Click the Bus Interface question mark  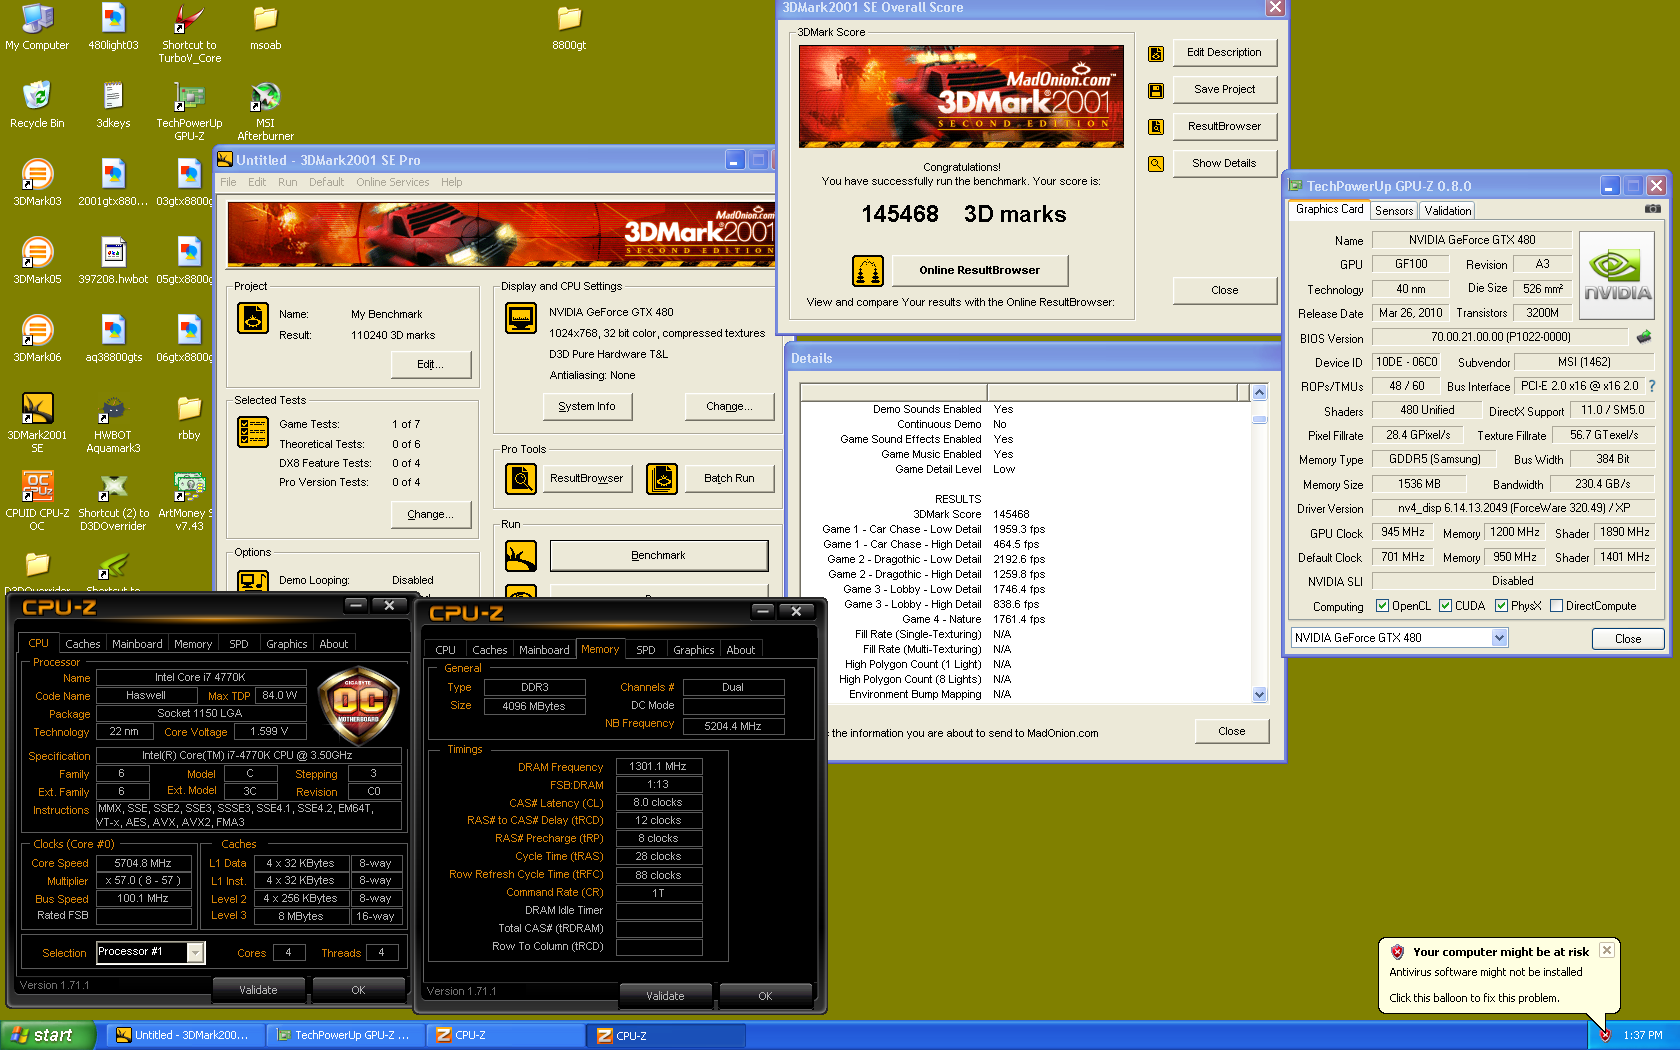[x=1651, y=386]
